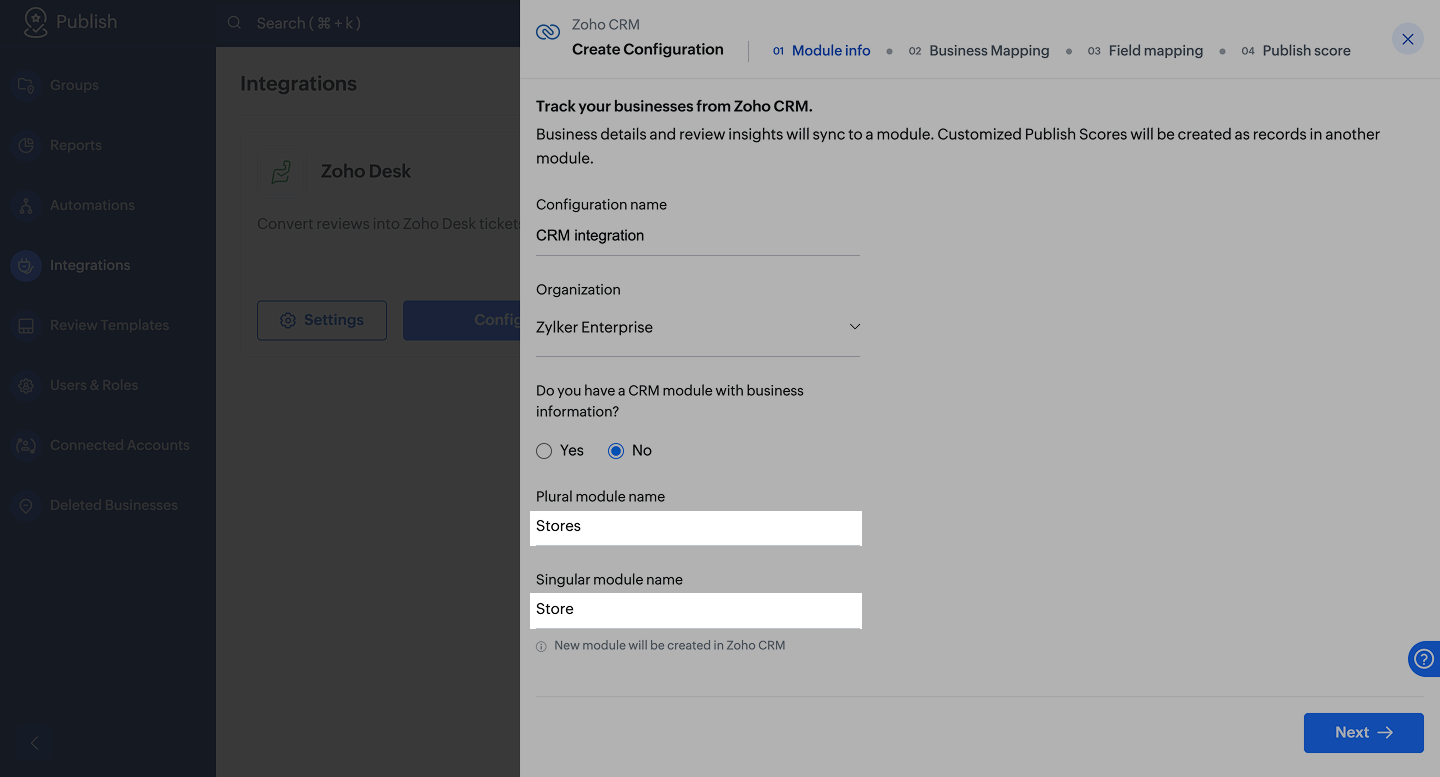Viewport: 1440px width, 777px height.
Task: Click the 'Track your businesses from Zoho CRM.' heading
Action: (674, 106)
